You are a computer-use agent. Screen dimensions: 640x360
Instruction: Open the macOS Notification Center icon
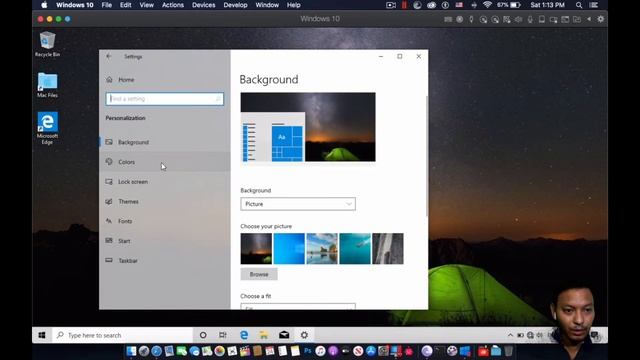(594, 5)
